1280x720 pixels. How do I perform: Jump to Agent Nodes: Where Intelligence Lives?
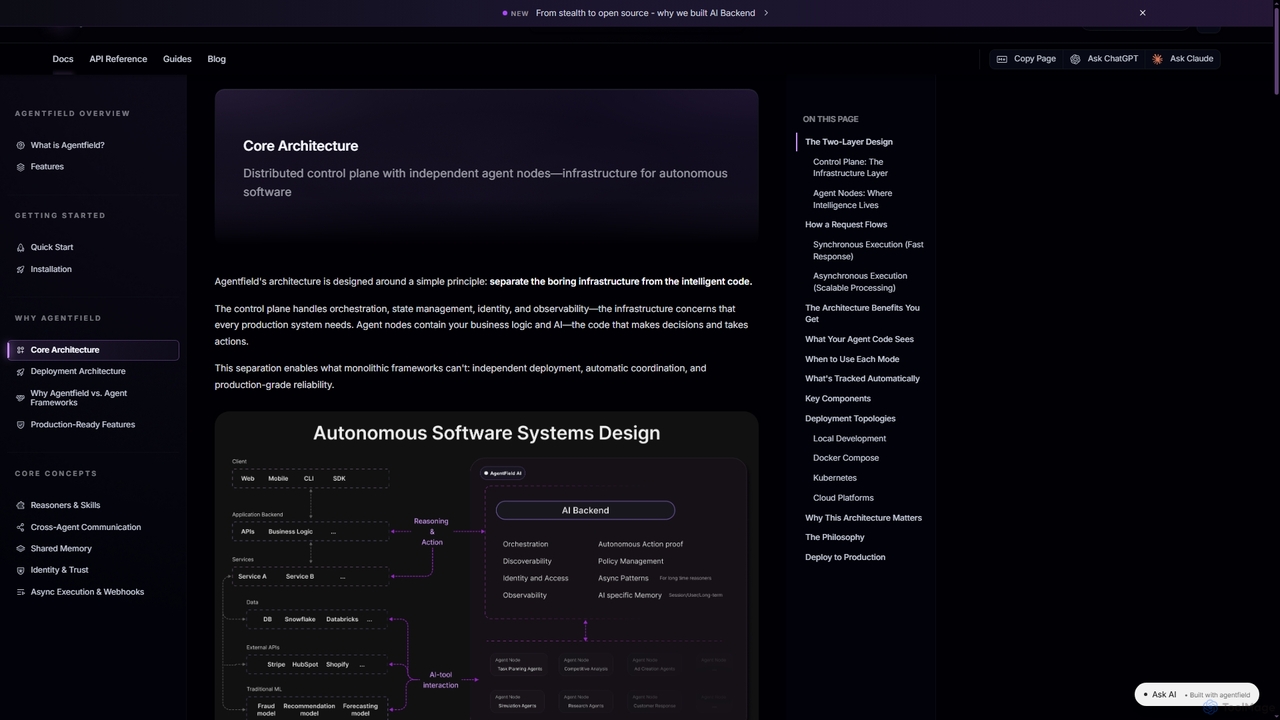[x=853, y=199]
